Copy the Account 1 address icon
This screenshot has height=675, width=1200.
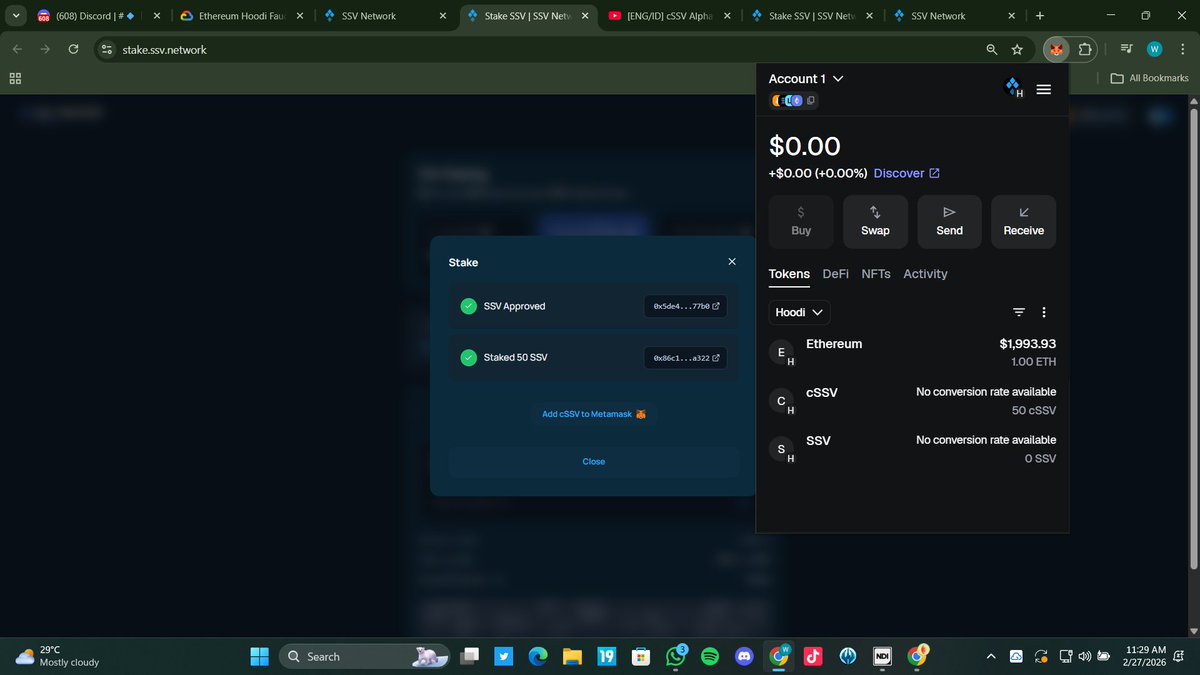811,101
